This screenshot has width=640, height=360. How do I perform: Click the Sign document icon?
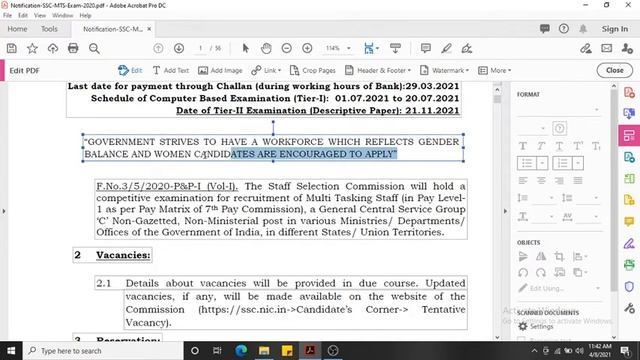467,49
